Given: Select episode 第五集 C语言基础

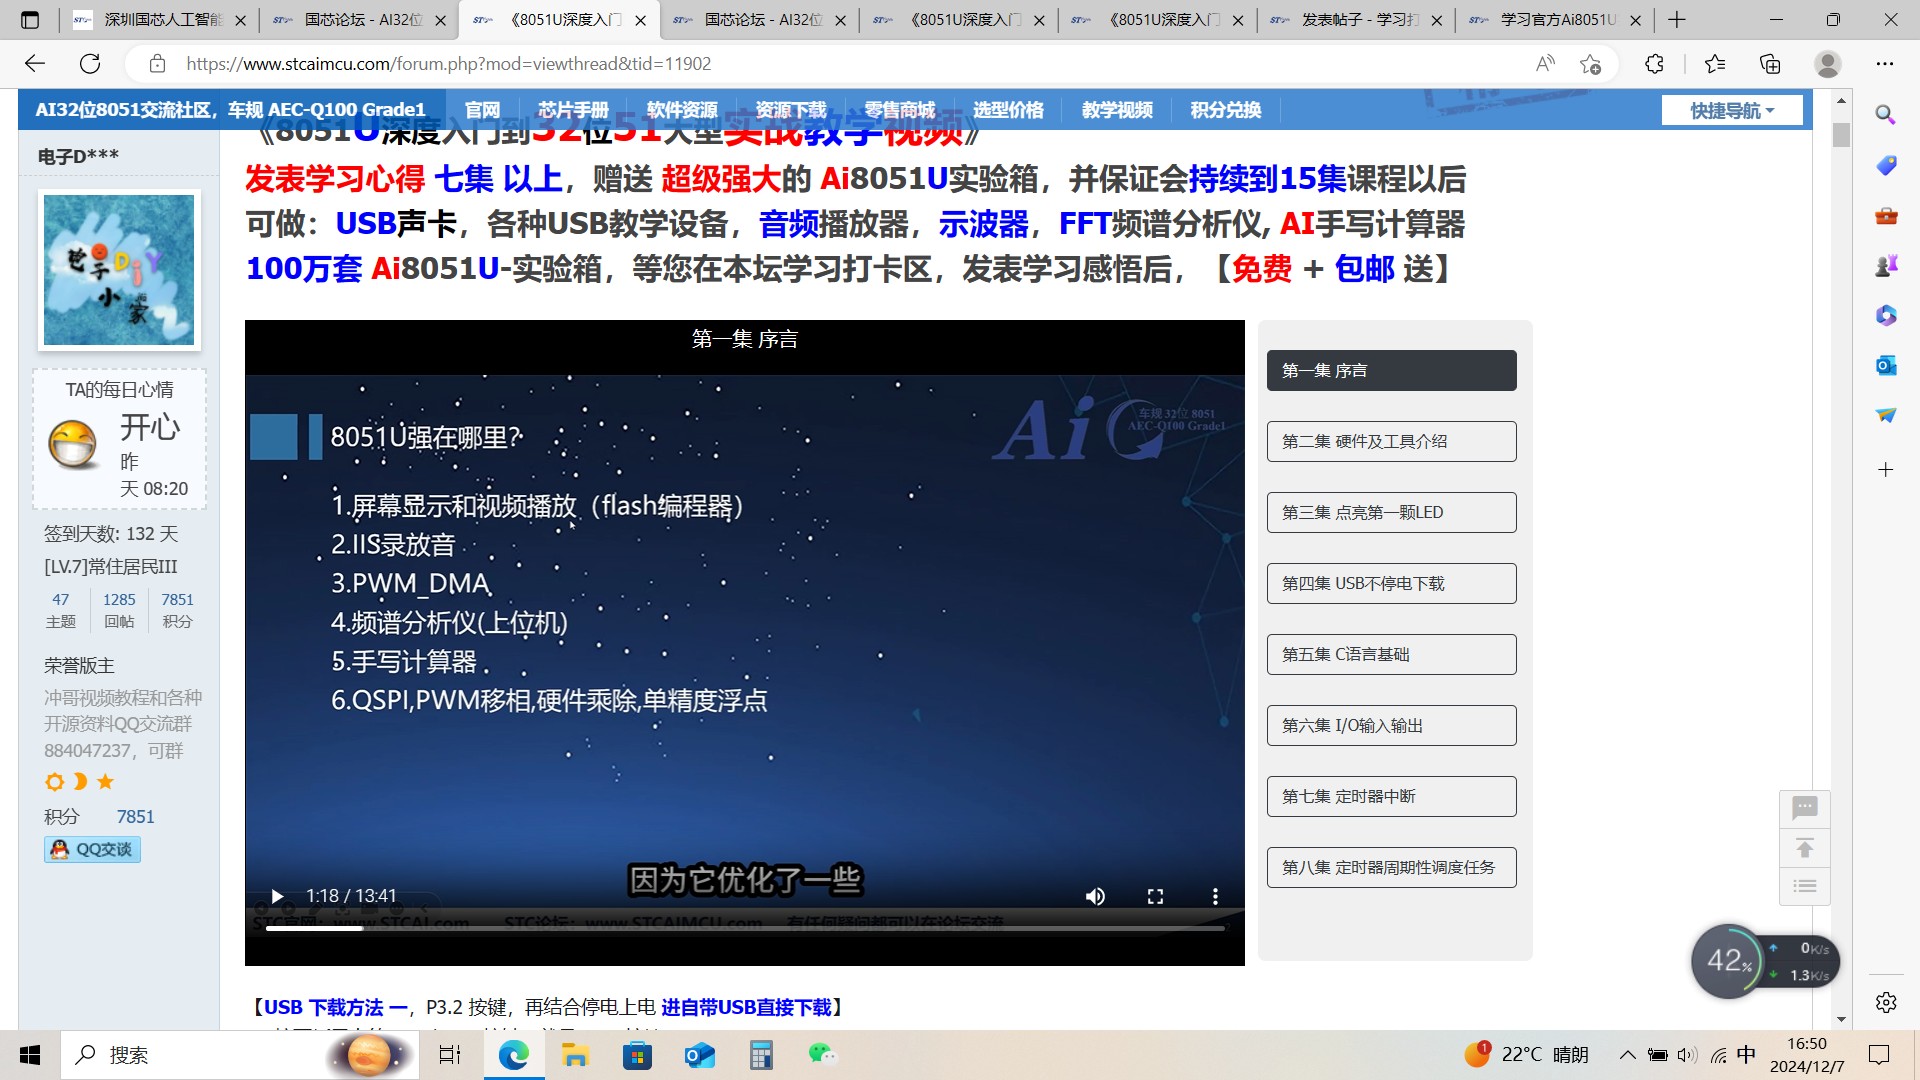Looking at the screenshot, I should point(1391,654).
